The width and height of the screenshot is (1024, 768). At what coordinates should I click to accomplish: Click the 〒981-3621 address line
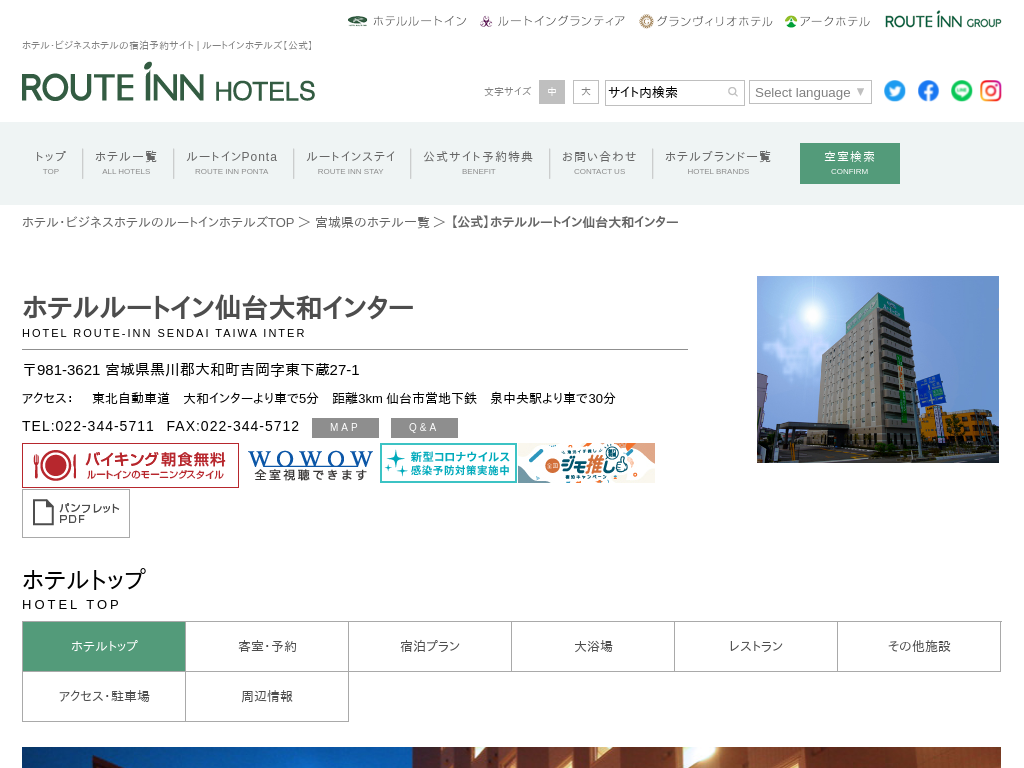coord(191,370)
